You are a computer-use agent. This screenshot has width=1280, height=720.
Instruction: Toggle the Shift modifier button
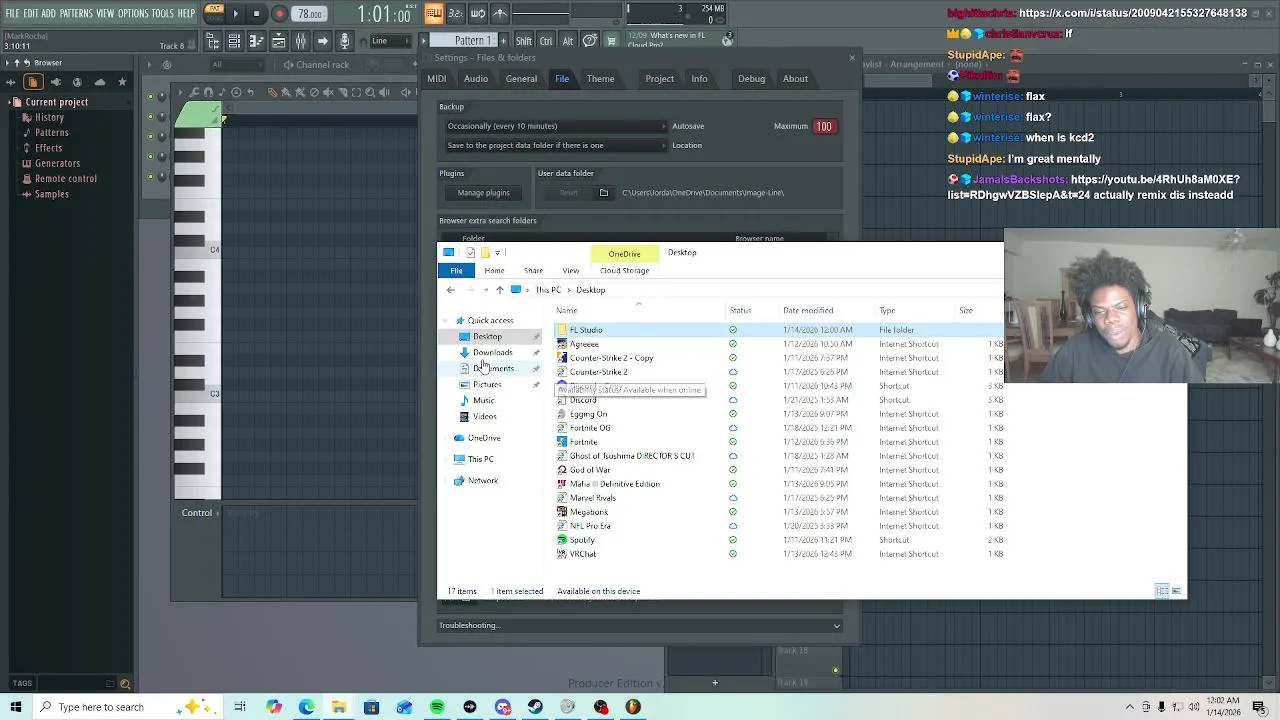(524, 41)
